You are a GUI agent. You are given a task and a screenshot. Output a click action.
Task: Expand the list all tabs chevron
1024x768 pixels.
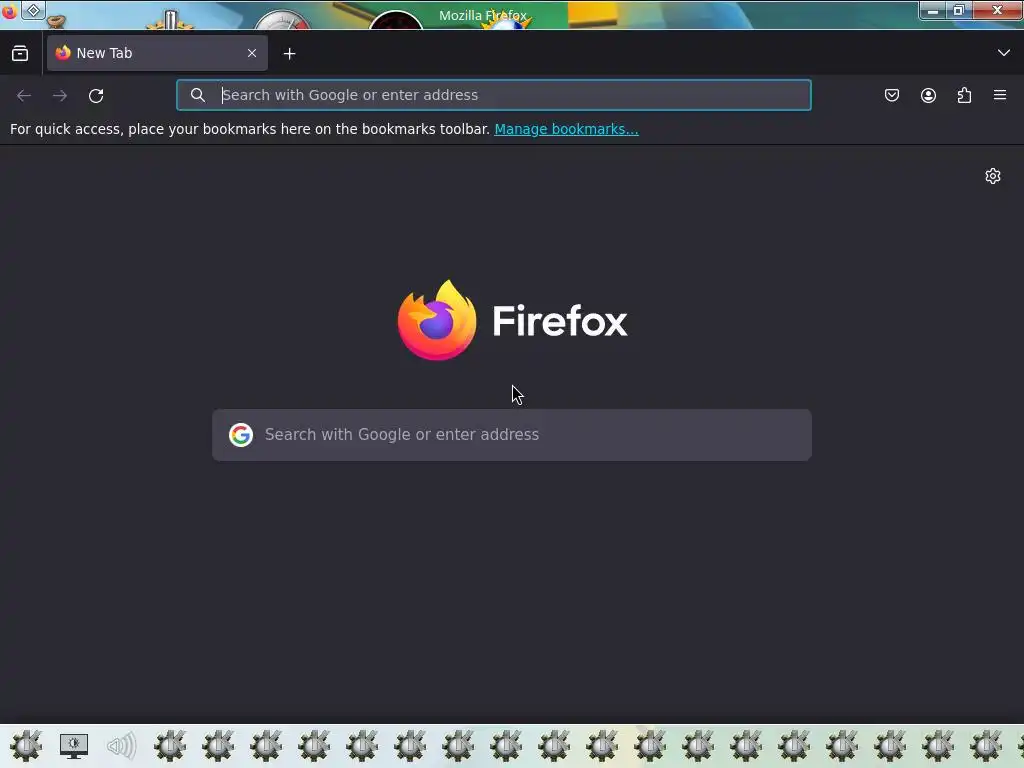1004,53
